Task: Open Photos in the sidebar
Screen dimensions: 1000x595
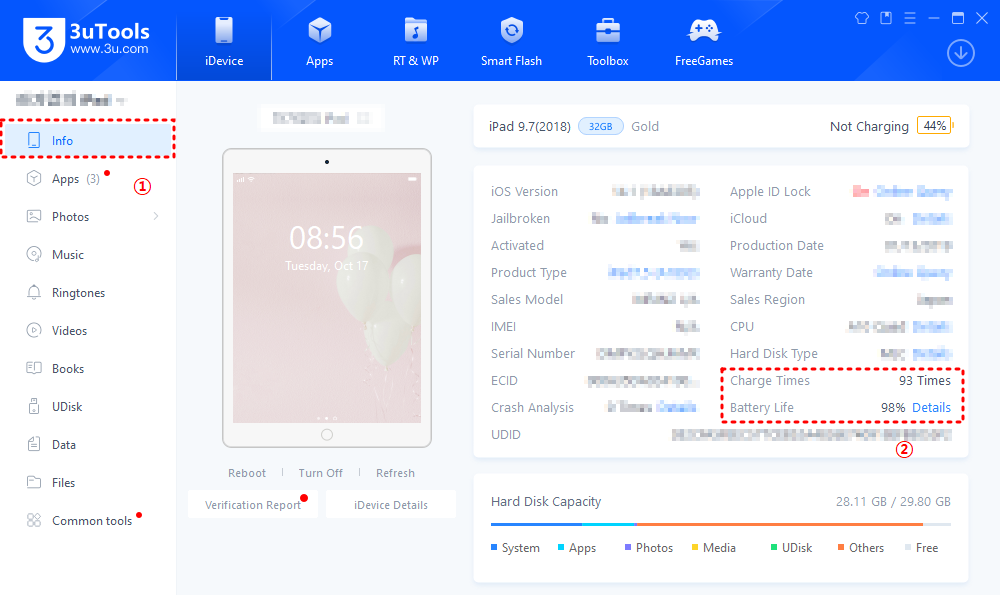Action: pos(88,217)
